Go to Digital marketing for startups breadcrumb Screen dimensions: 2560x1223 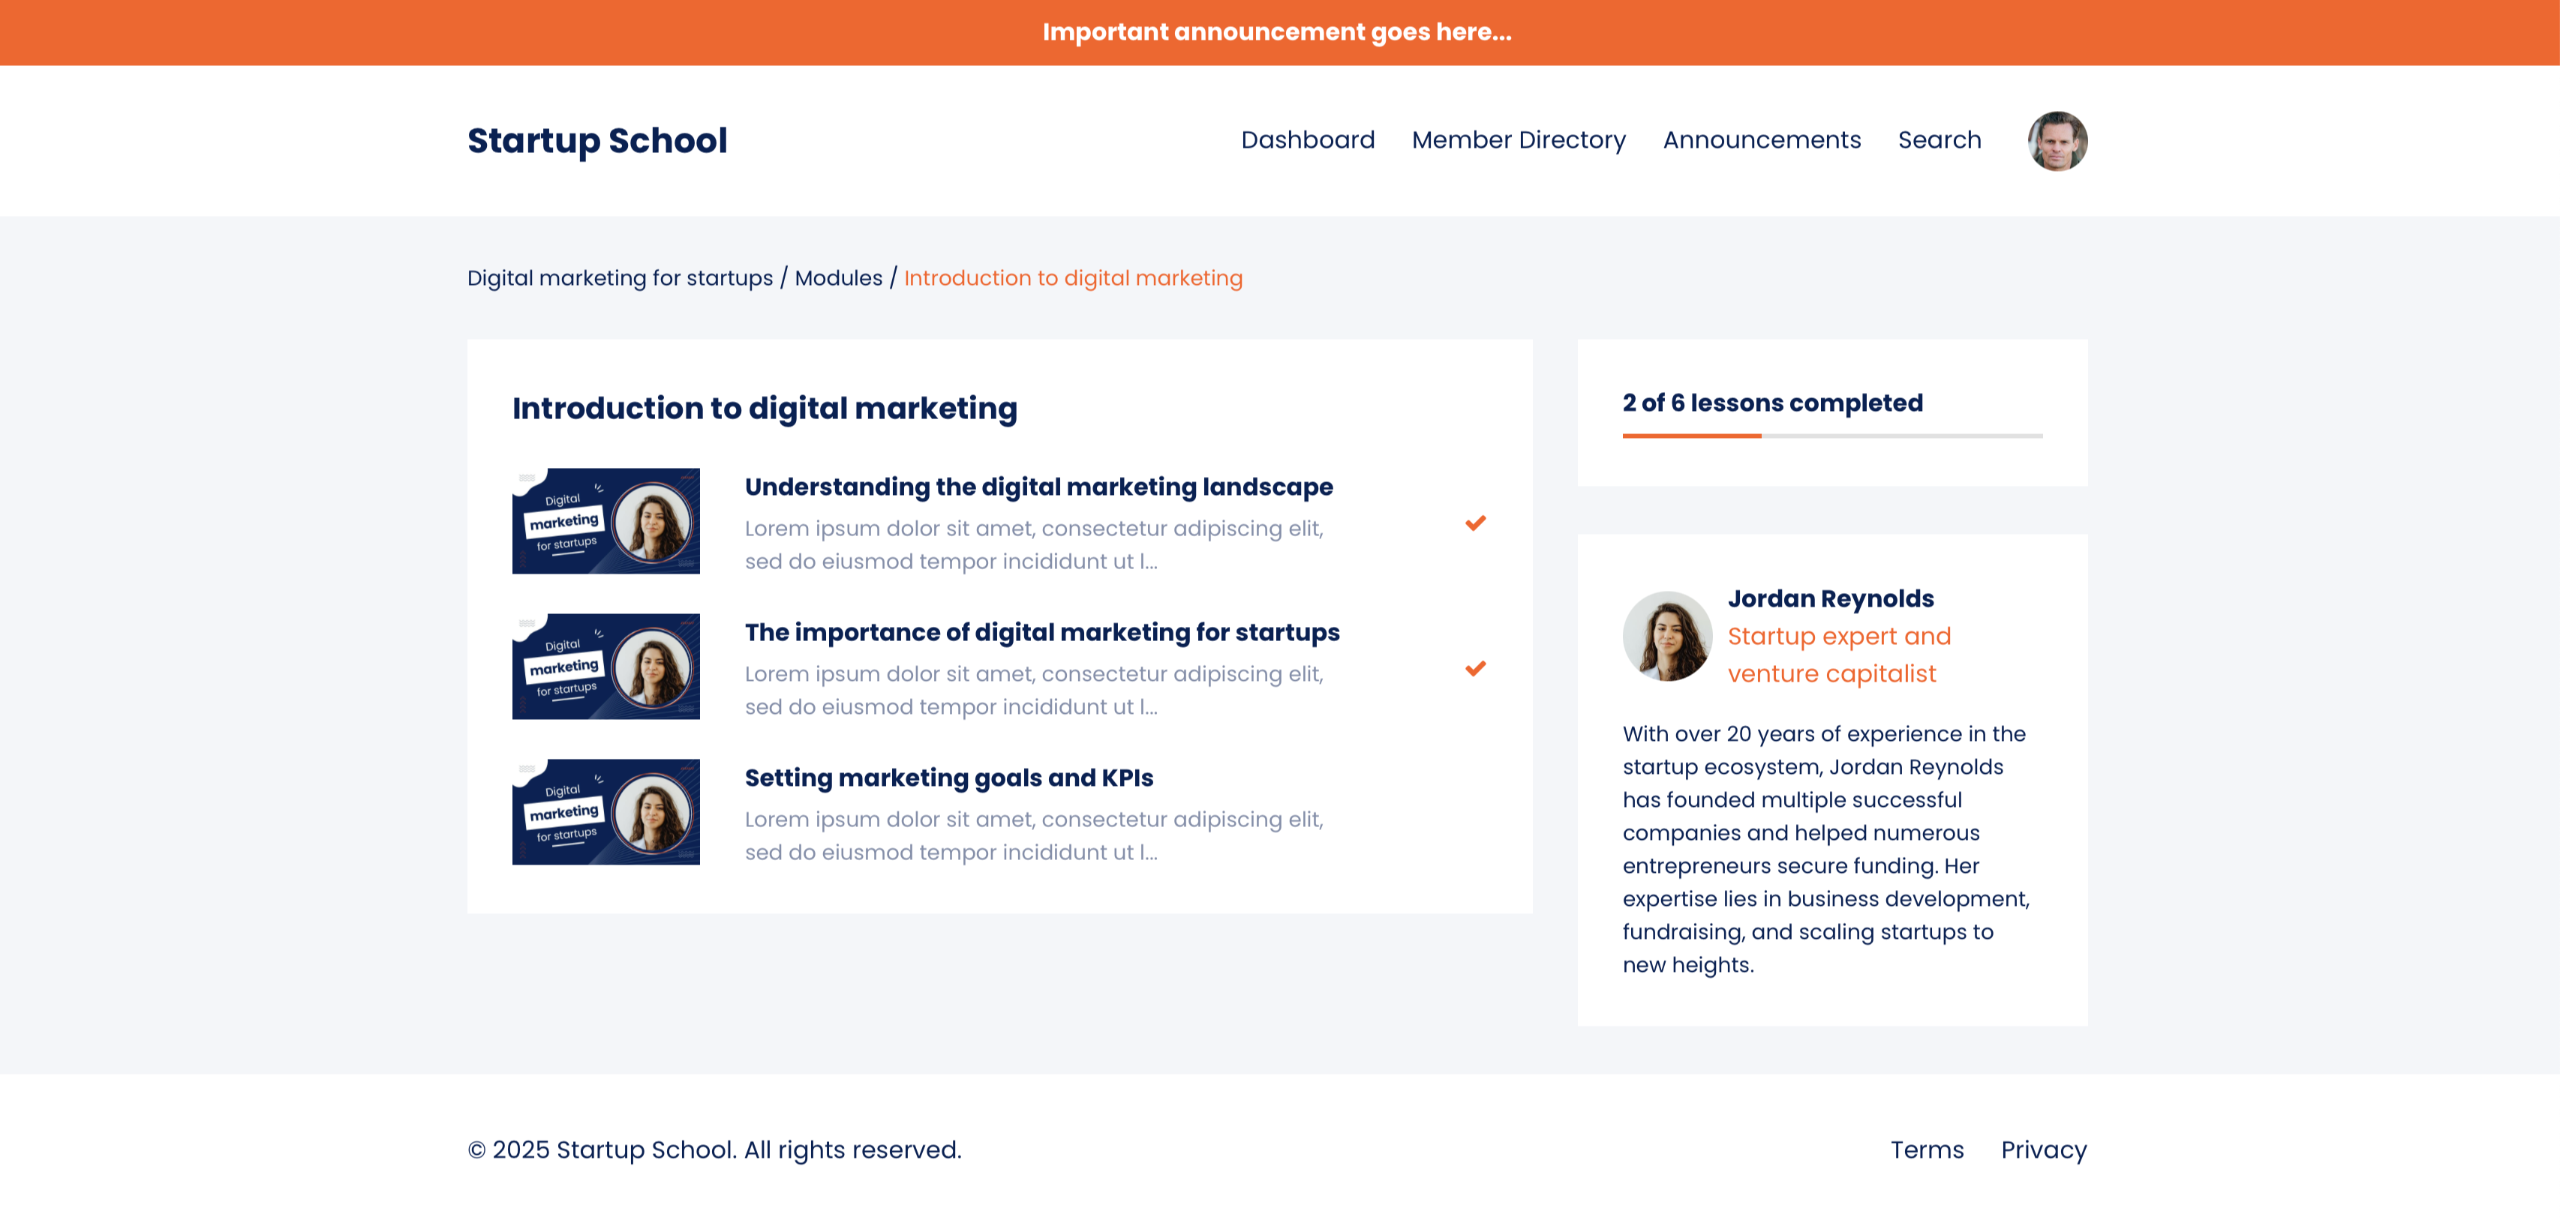[x=620, y=278]
